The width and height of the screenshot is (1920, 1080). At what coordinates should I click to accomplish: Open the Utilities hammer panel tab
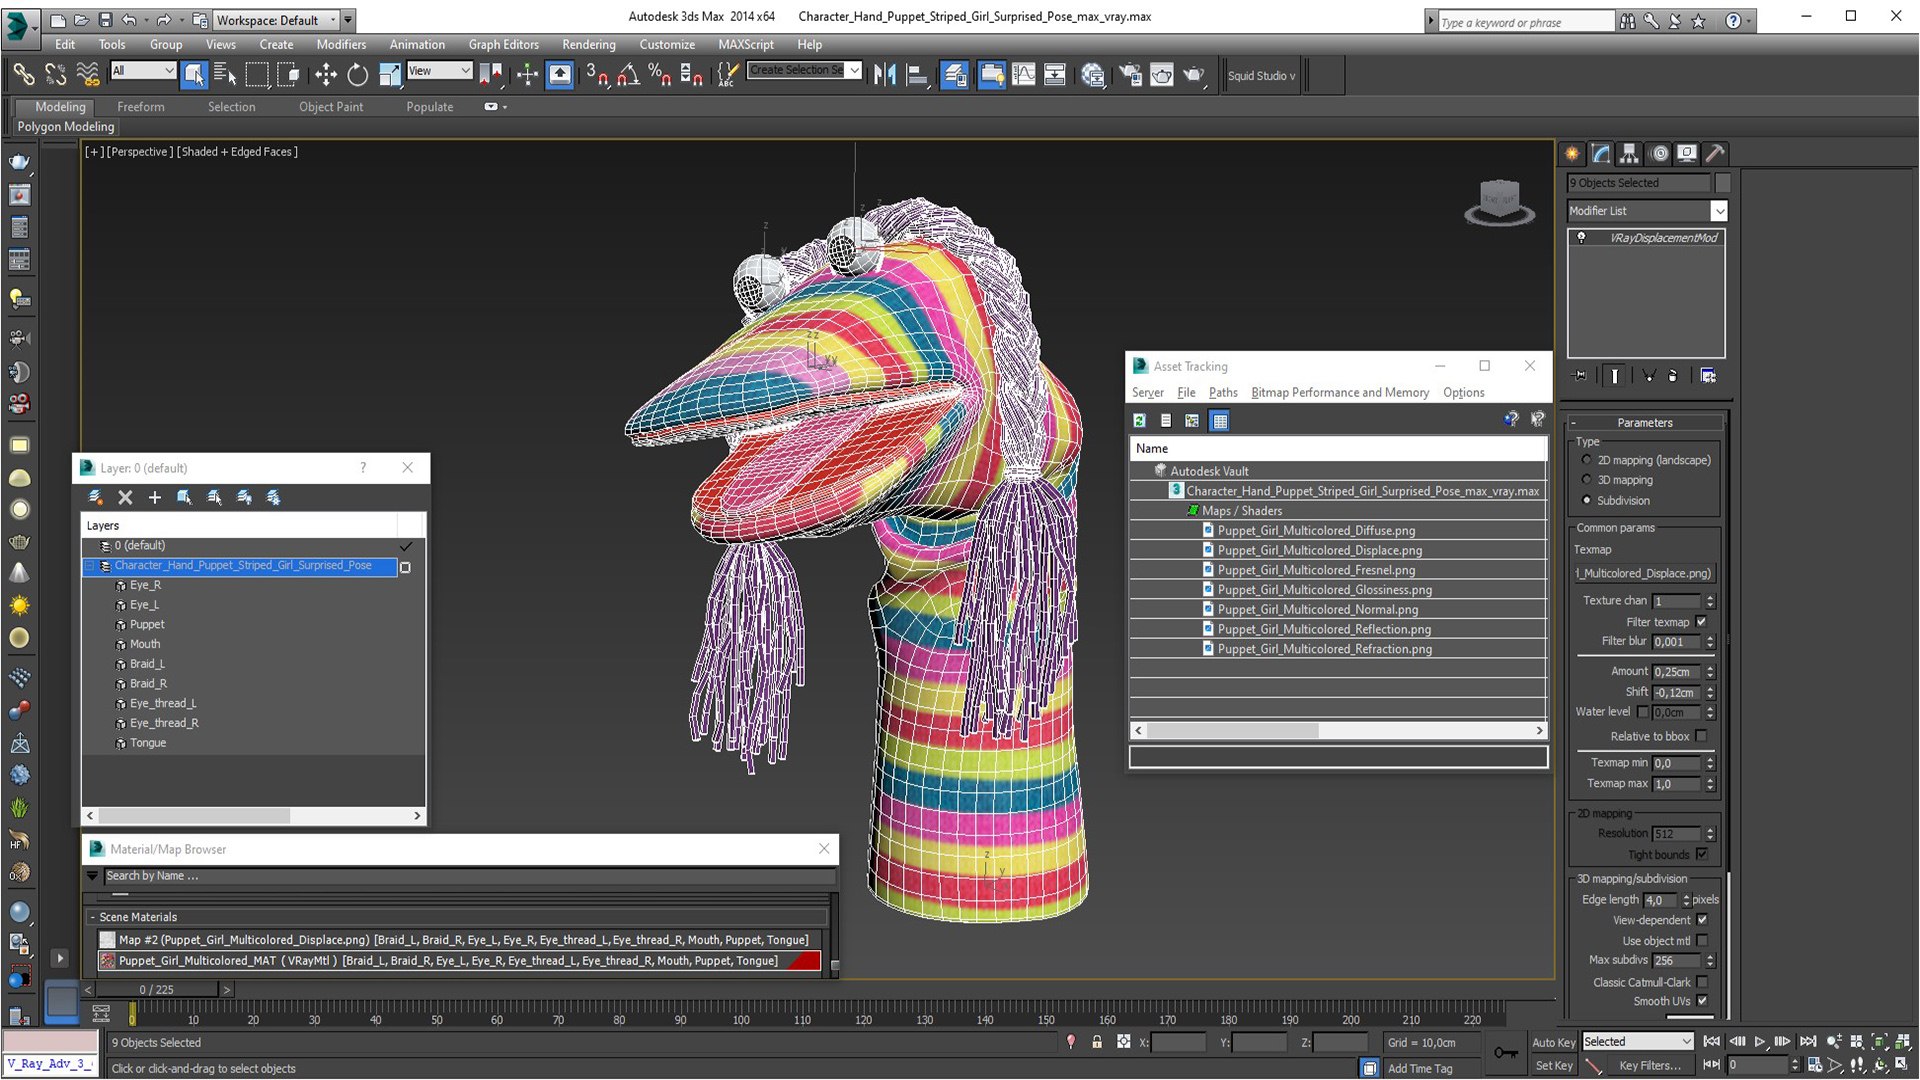tap(1716, 153)
